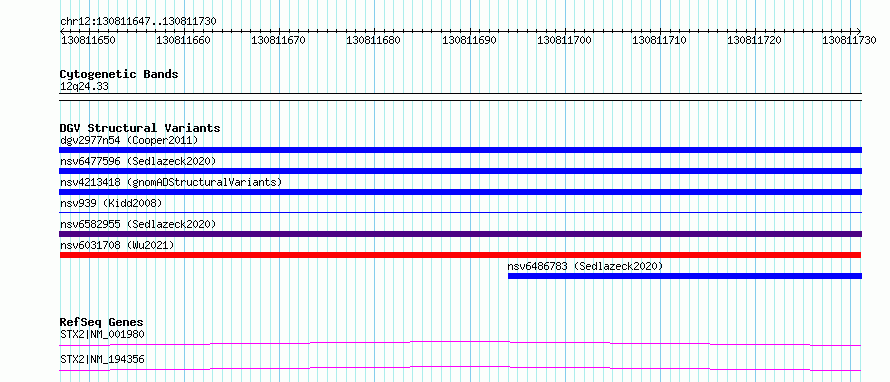Click the chr12:130811647..130811730 region label

pos(138,22)
